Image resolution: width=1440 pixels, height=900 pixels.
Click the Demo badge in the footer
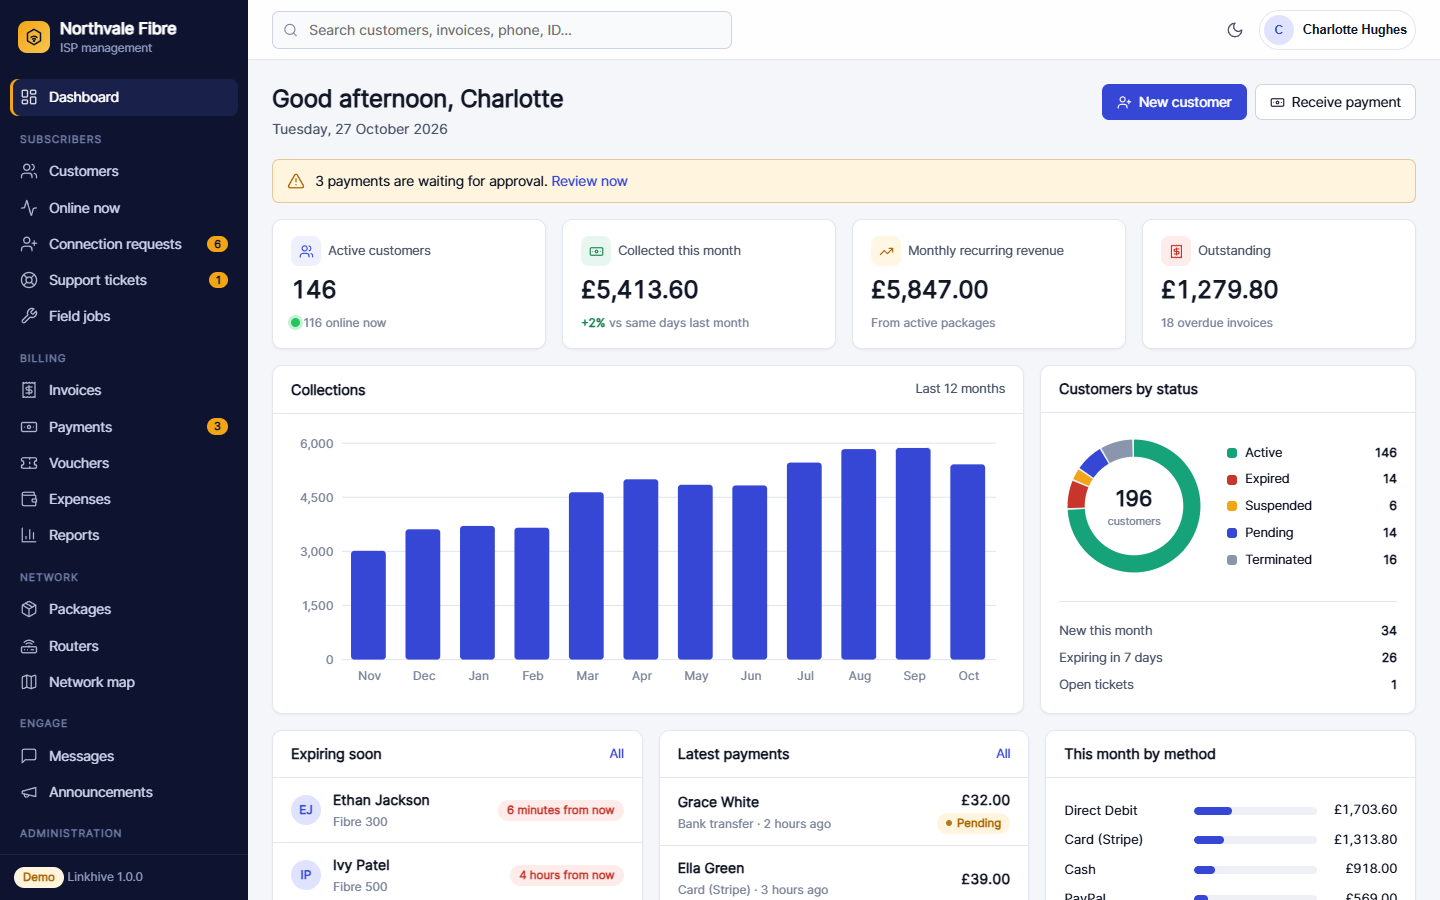coord(39,877)
